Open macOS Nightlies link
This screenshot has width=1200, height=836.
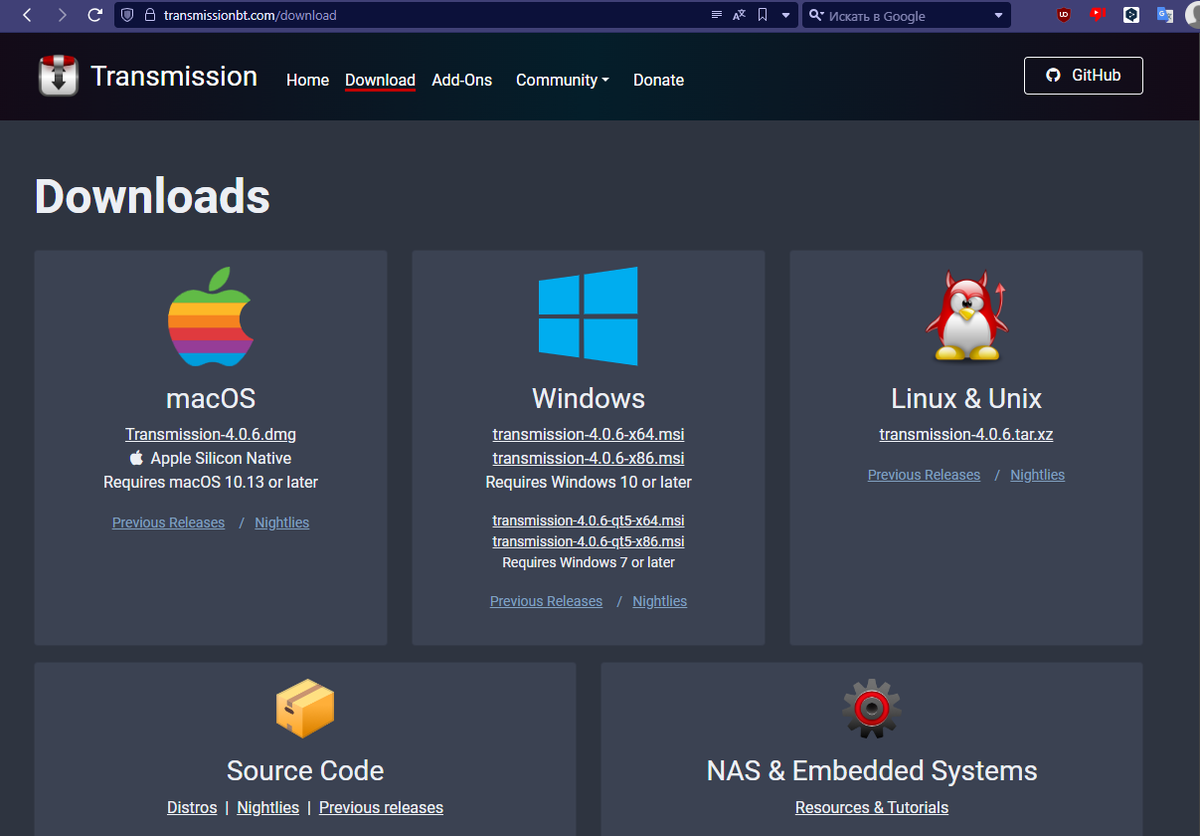point(282,523)
